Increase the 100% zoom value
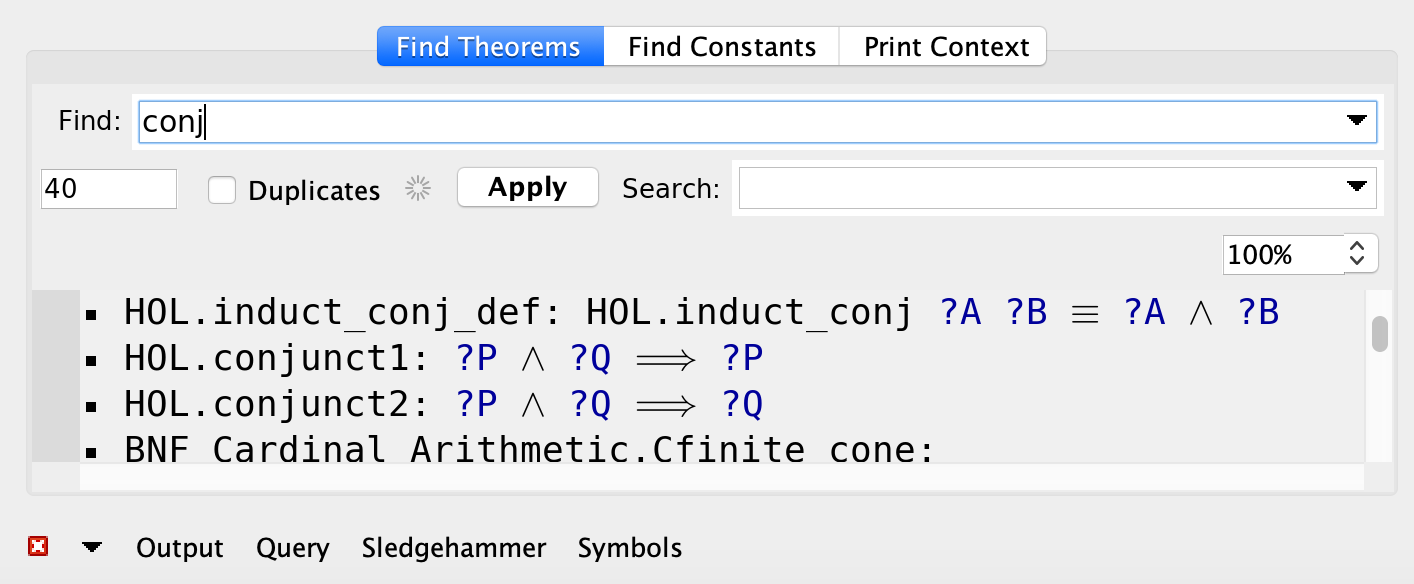The height and width of the screenshot is (584, 1414). pyautogui.click(x=1358, y=247)
